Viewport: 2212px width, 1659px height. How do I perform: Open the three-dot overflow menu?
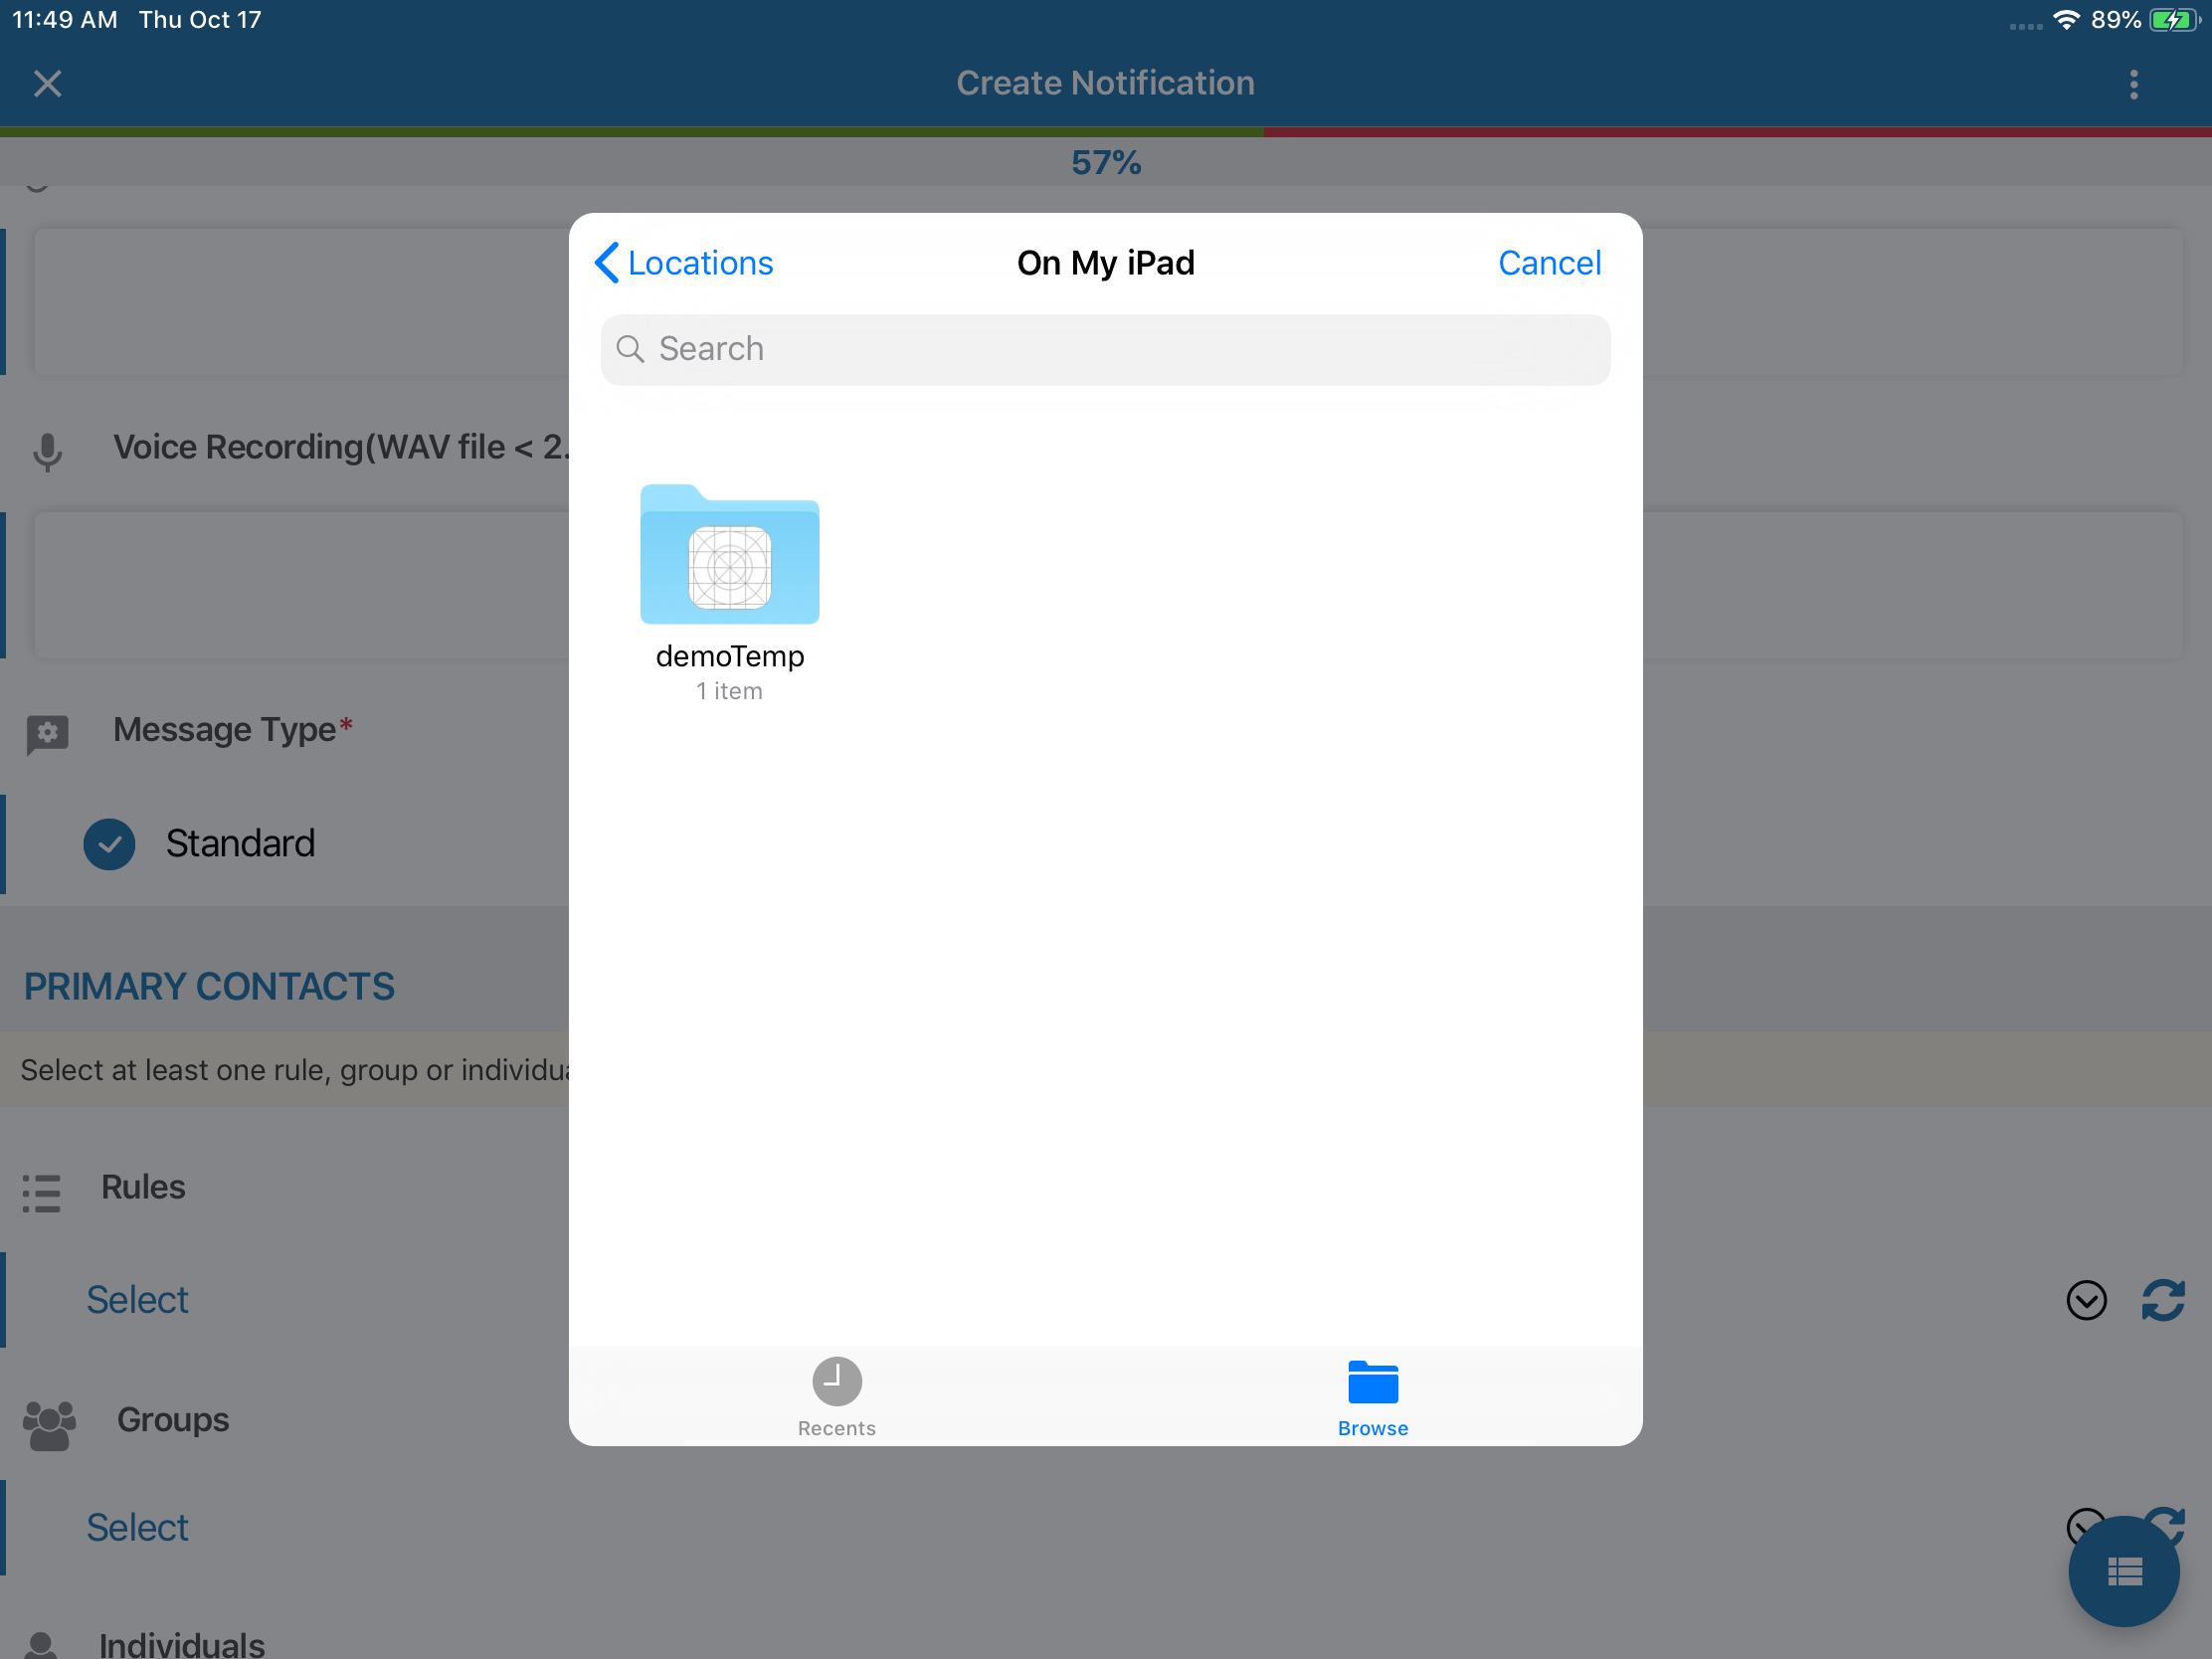[x=2133, y=84]
